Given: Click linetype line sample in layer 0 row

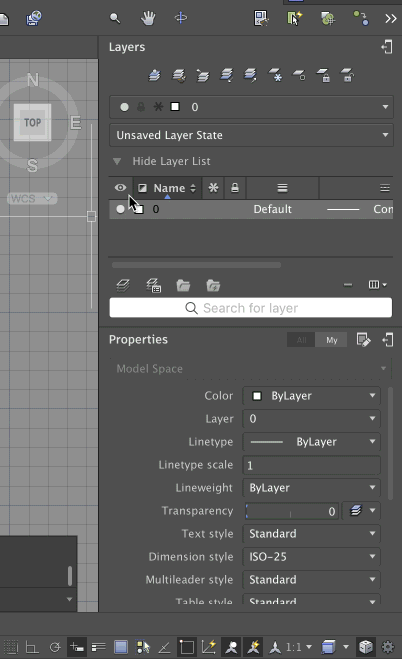Looking at the screenshot, I should [x=343, y=209].
